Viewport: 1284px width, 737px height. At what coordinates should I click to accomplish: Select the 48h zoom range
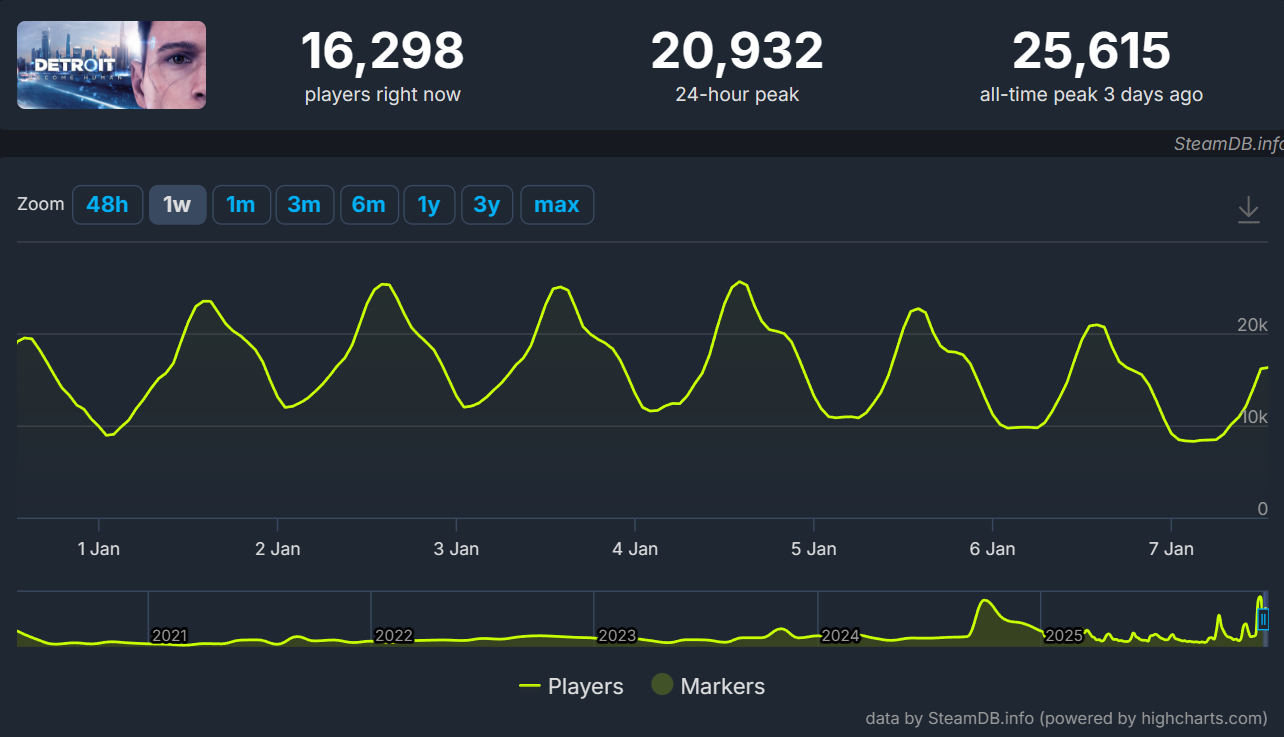tap(108, 205)
